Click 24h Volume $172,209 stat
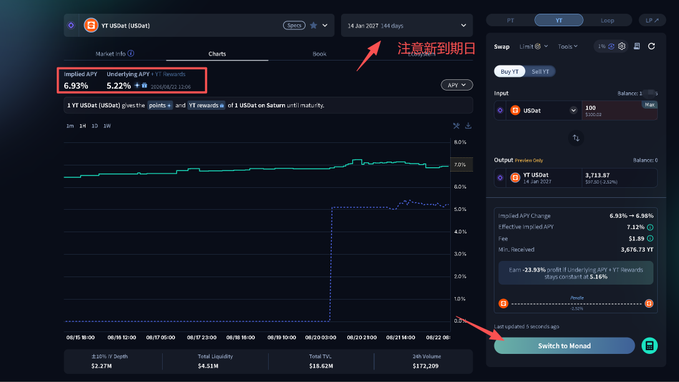 426,361
